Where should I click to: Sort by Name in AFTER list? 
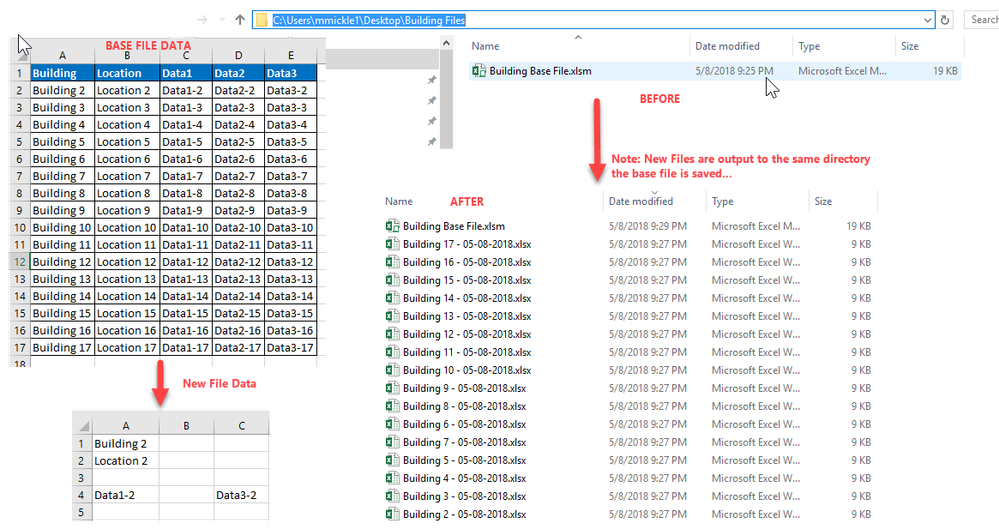pos(399,201)
